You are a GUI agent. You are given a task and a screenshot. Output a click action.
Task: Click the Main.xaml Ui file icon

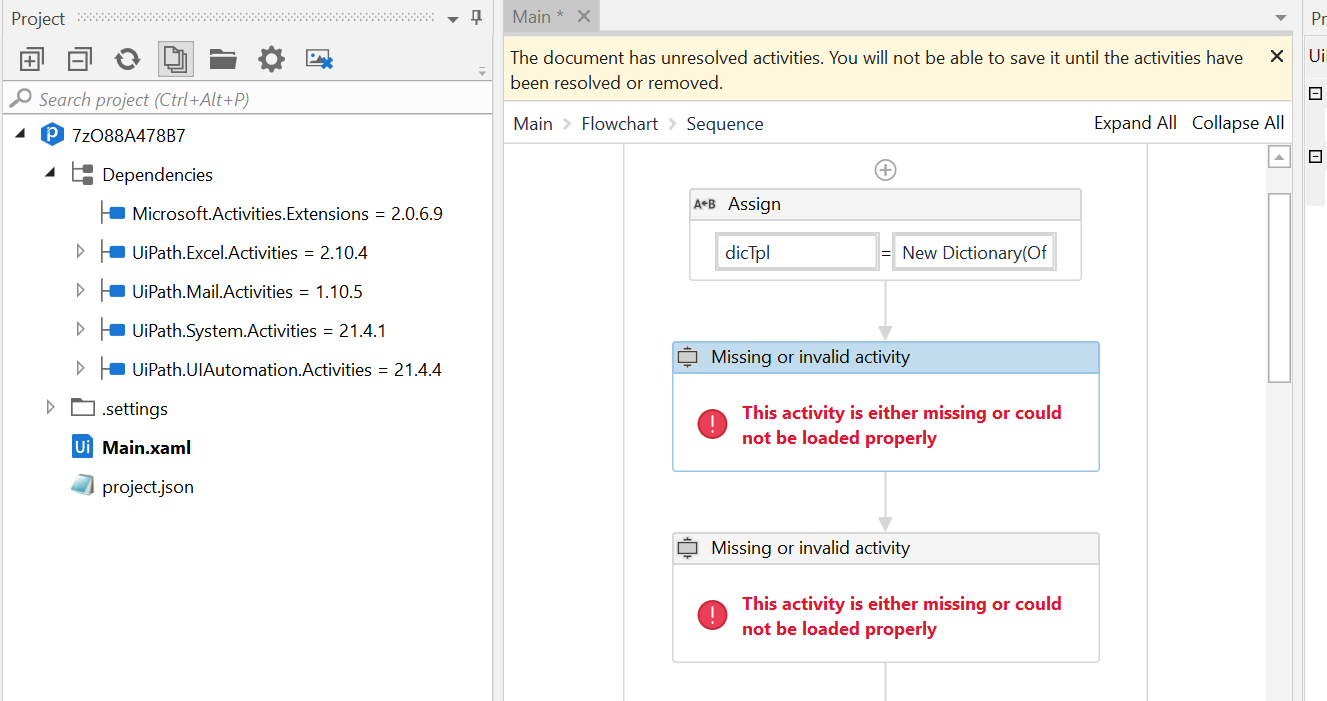click(83, 447)
